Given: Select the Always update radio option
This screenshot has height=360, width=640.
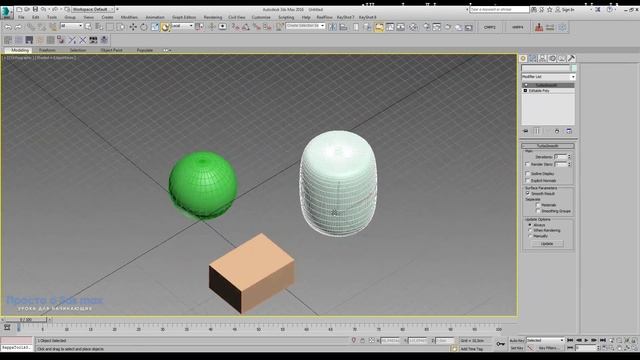Looking at the screenshot, I should 530,225.
